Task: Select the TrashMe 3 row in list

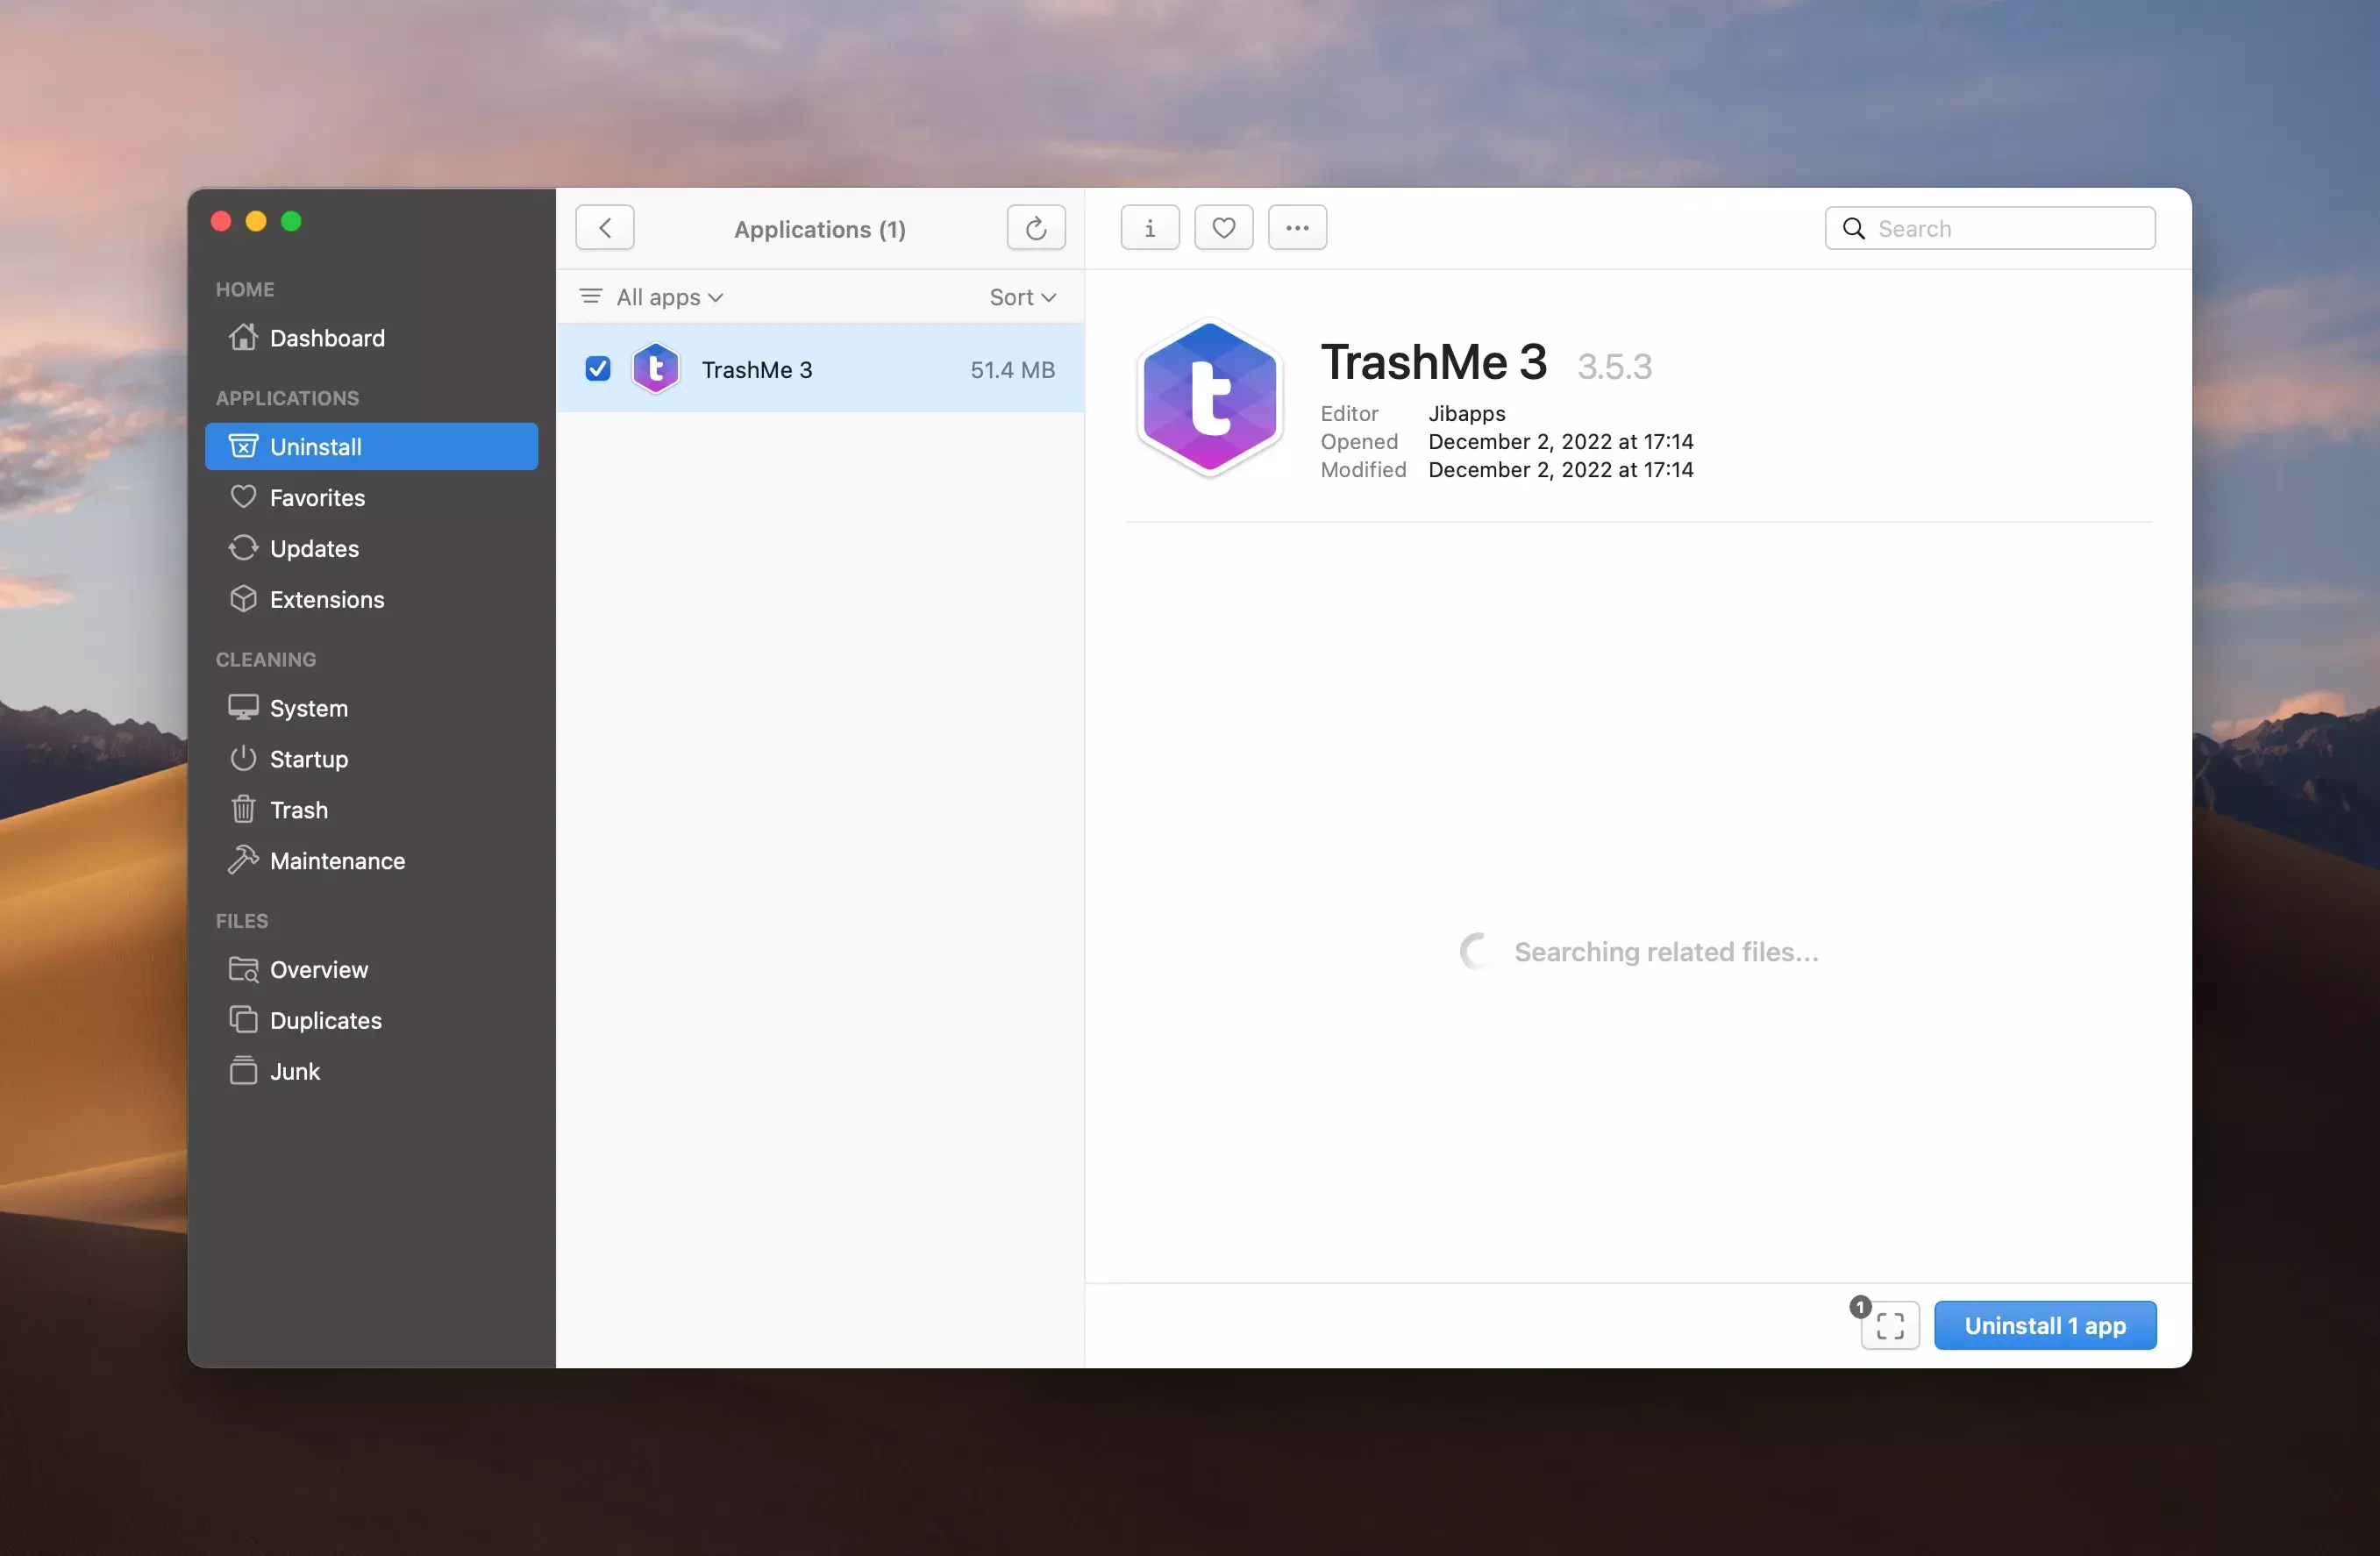Action: coord(820,369)
